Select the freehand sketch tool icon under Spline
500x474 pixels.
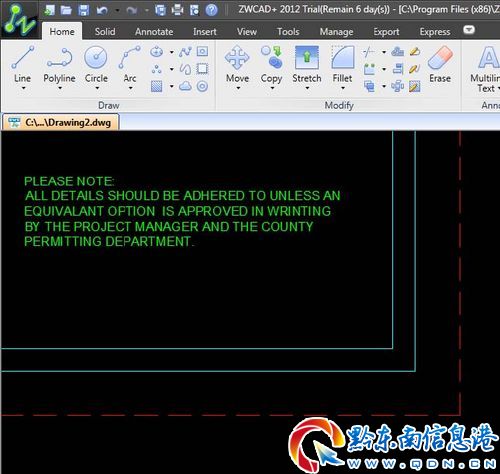click(185, 69)
